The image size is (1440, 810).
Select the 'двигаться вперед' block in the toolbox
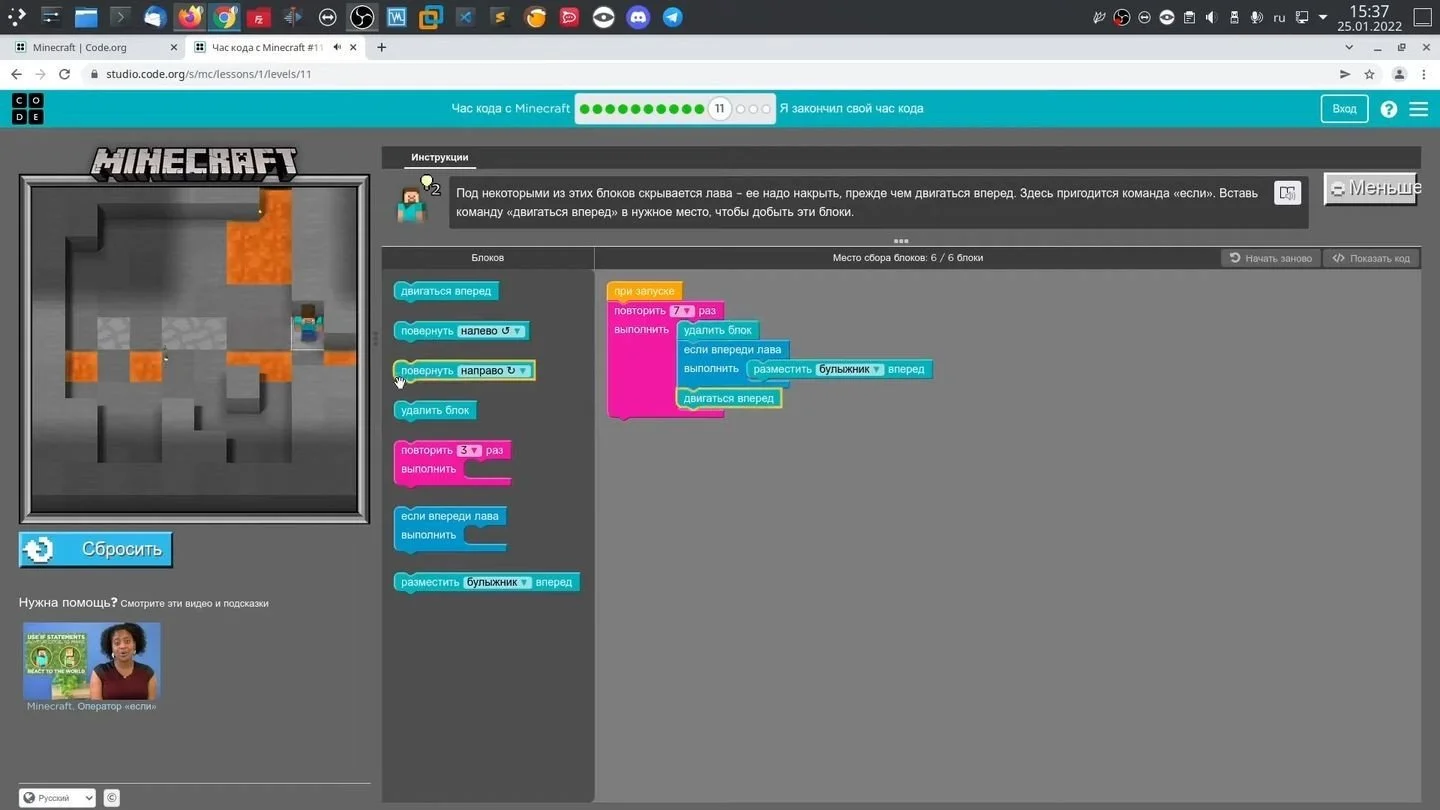coord(446,291)
